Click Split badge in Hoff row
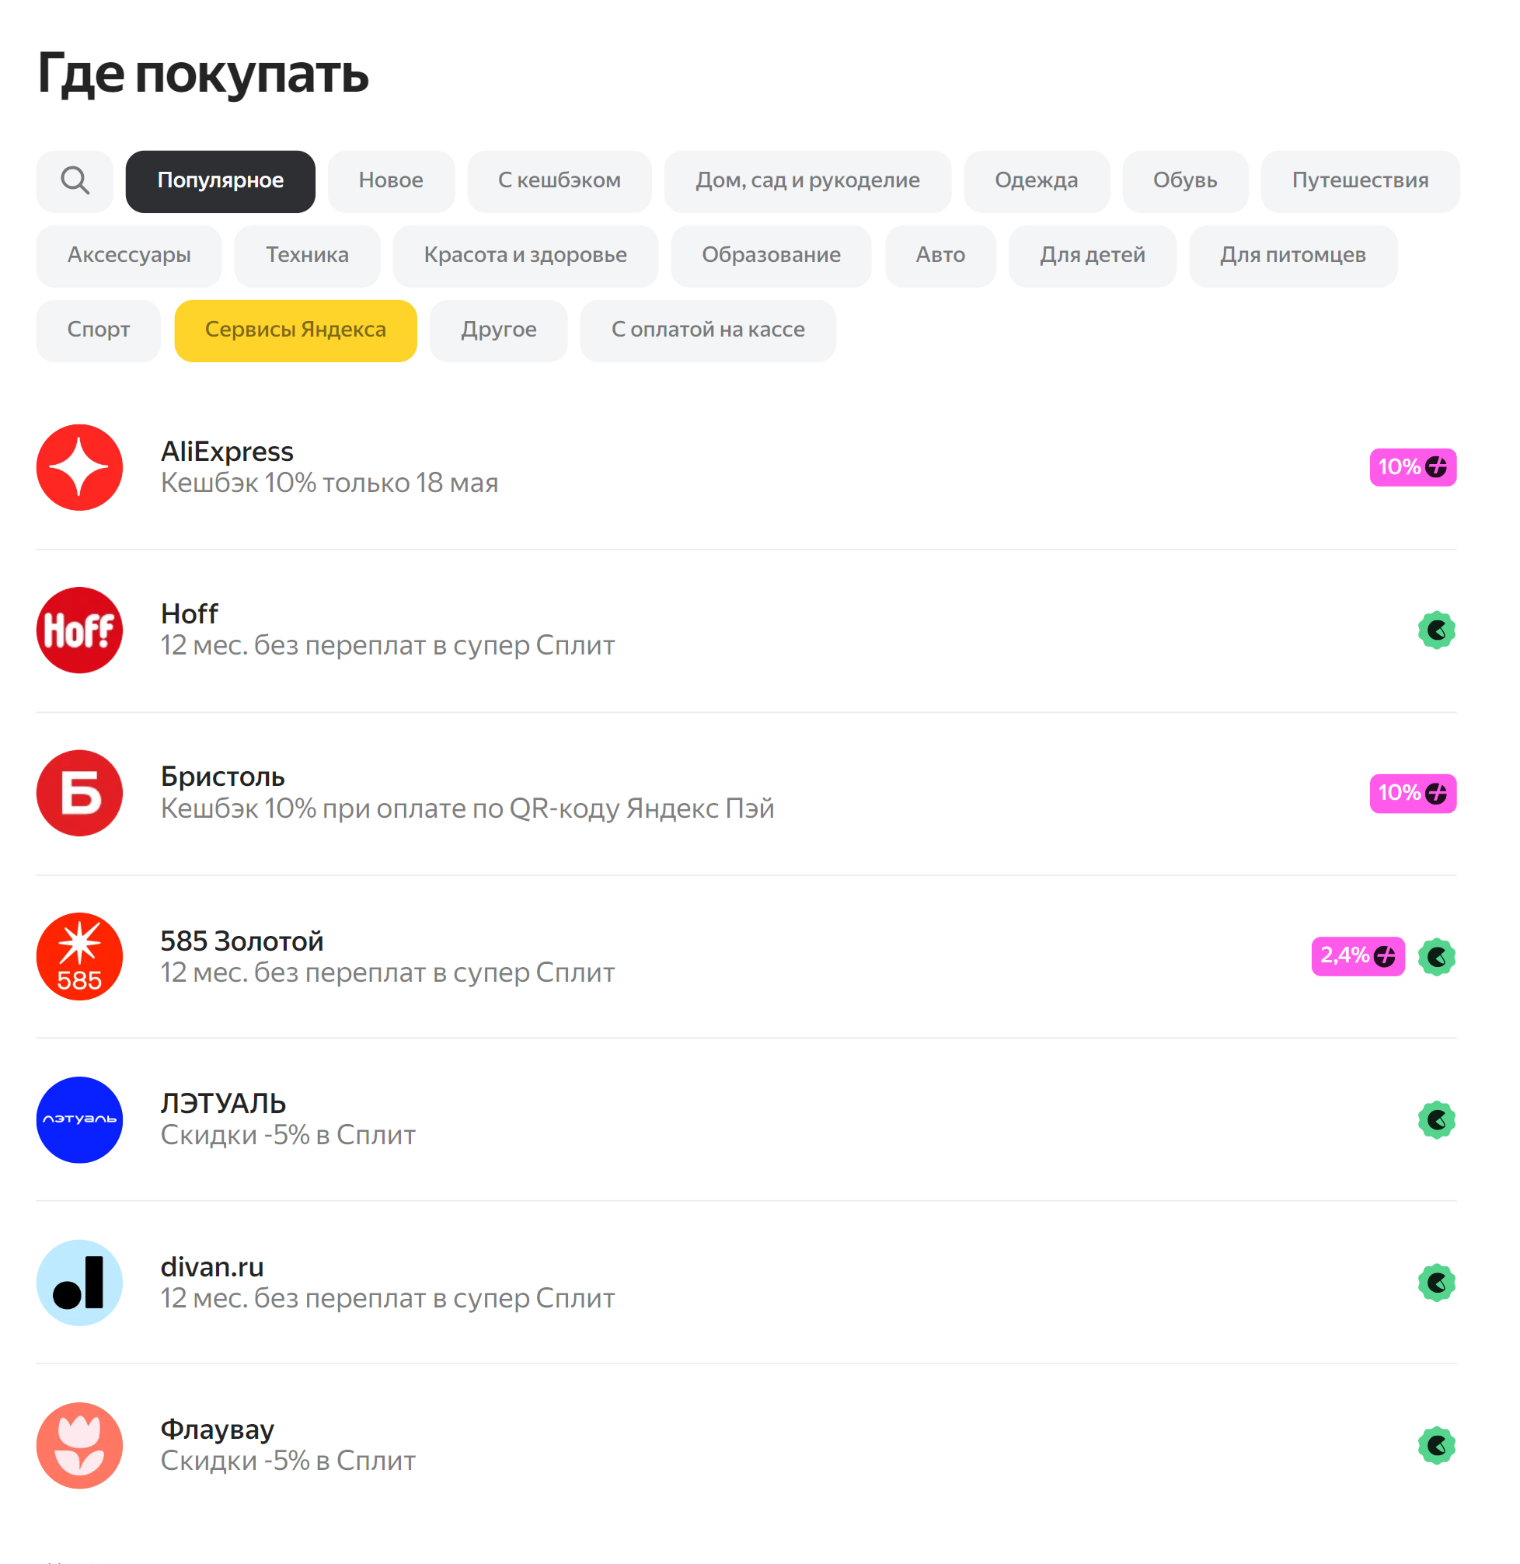 tap(1437, 630)
